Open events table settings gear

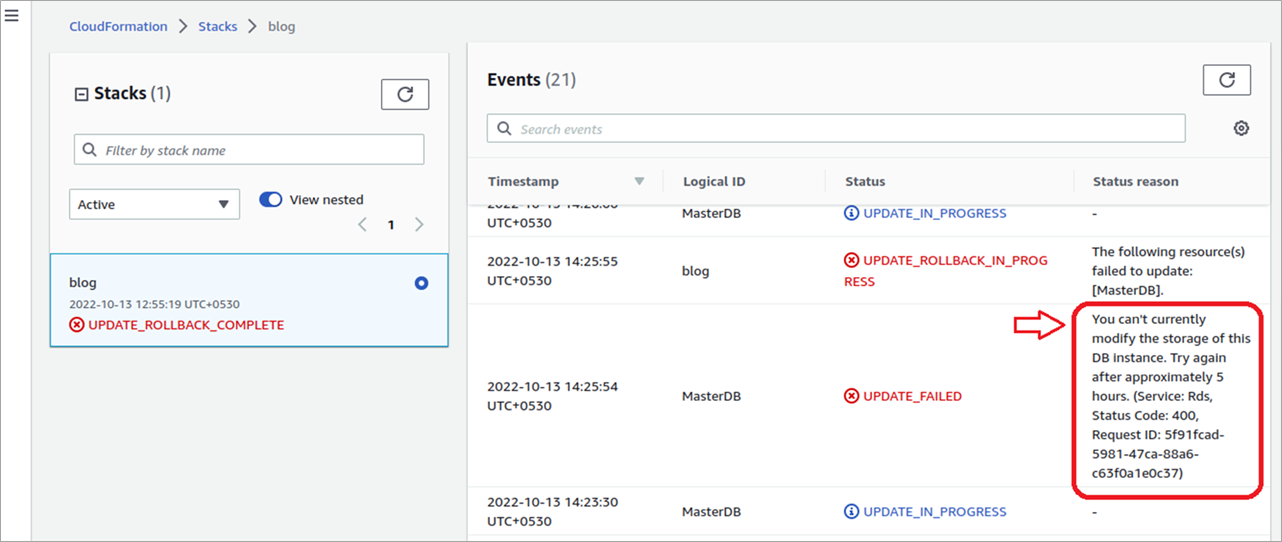(x=1241, y=128)
